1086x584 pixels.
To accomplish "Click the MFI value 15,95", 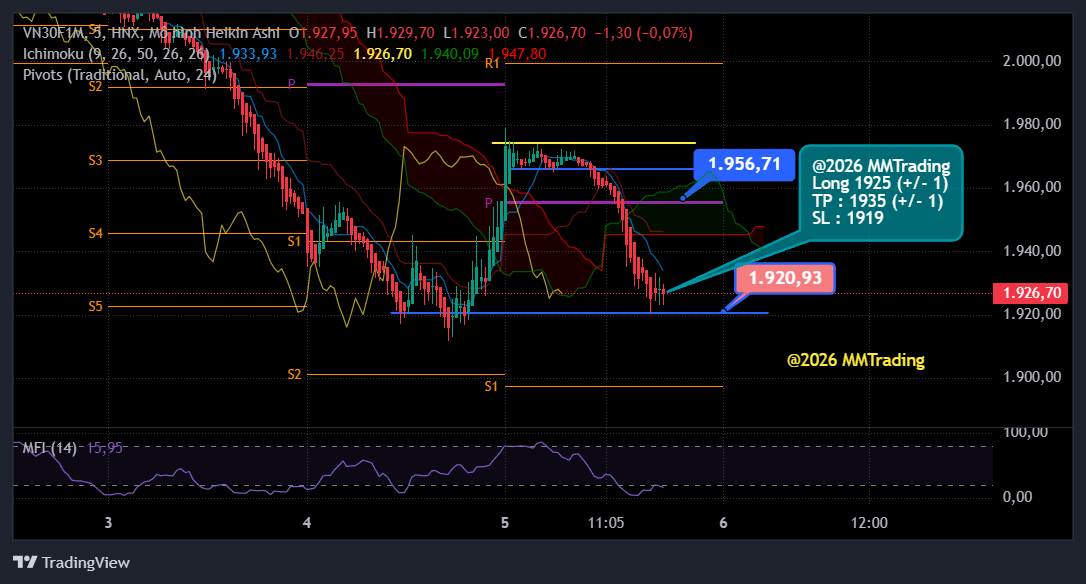I will pos(105,448).
